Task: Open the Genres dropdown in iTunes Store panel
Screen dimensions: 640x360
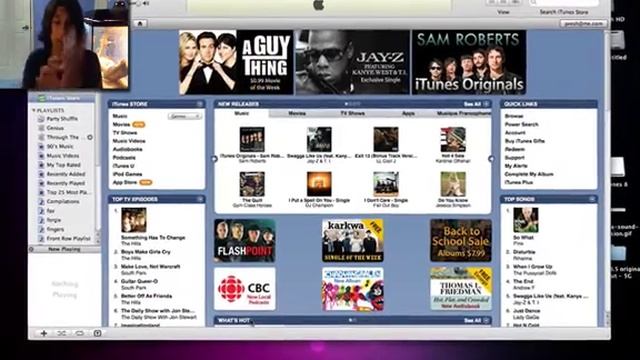Action: (x=184, y=116)
